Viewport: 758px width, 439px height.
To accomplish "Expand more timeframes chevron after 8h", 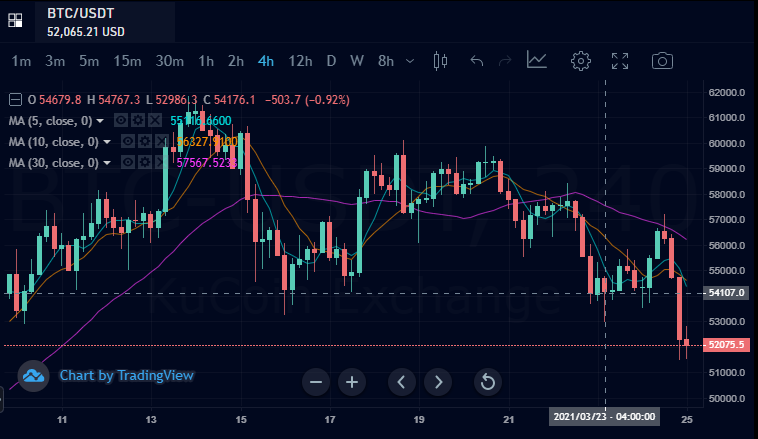I will point(410,61).
